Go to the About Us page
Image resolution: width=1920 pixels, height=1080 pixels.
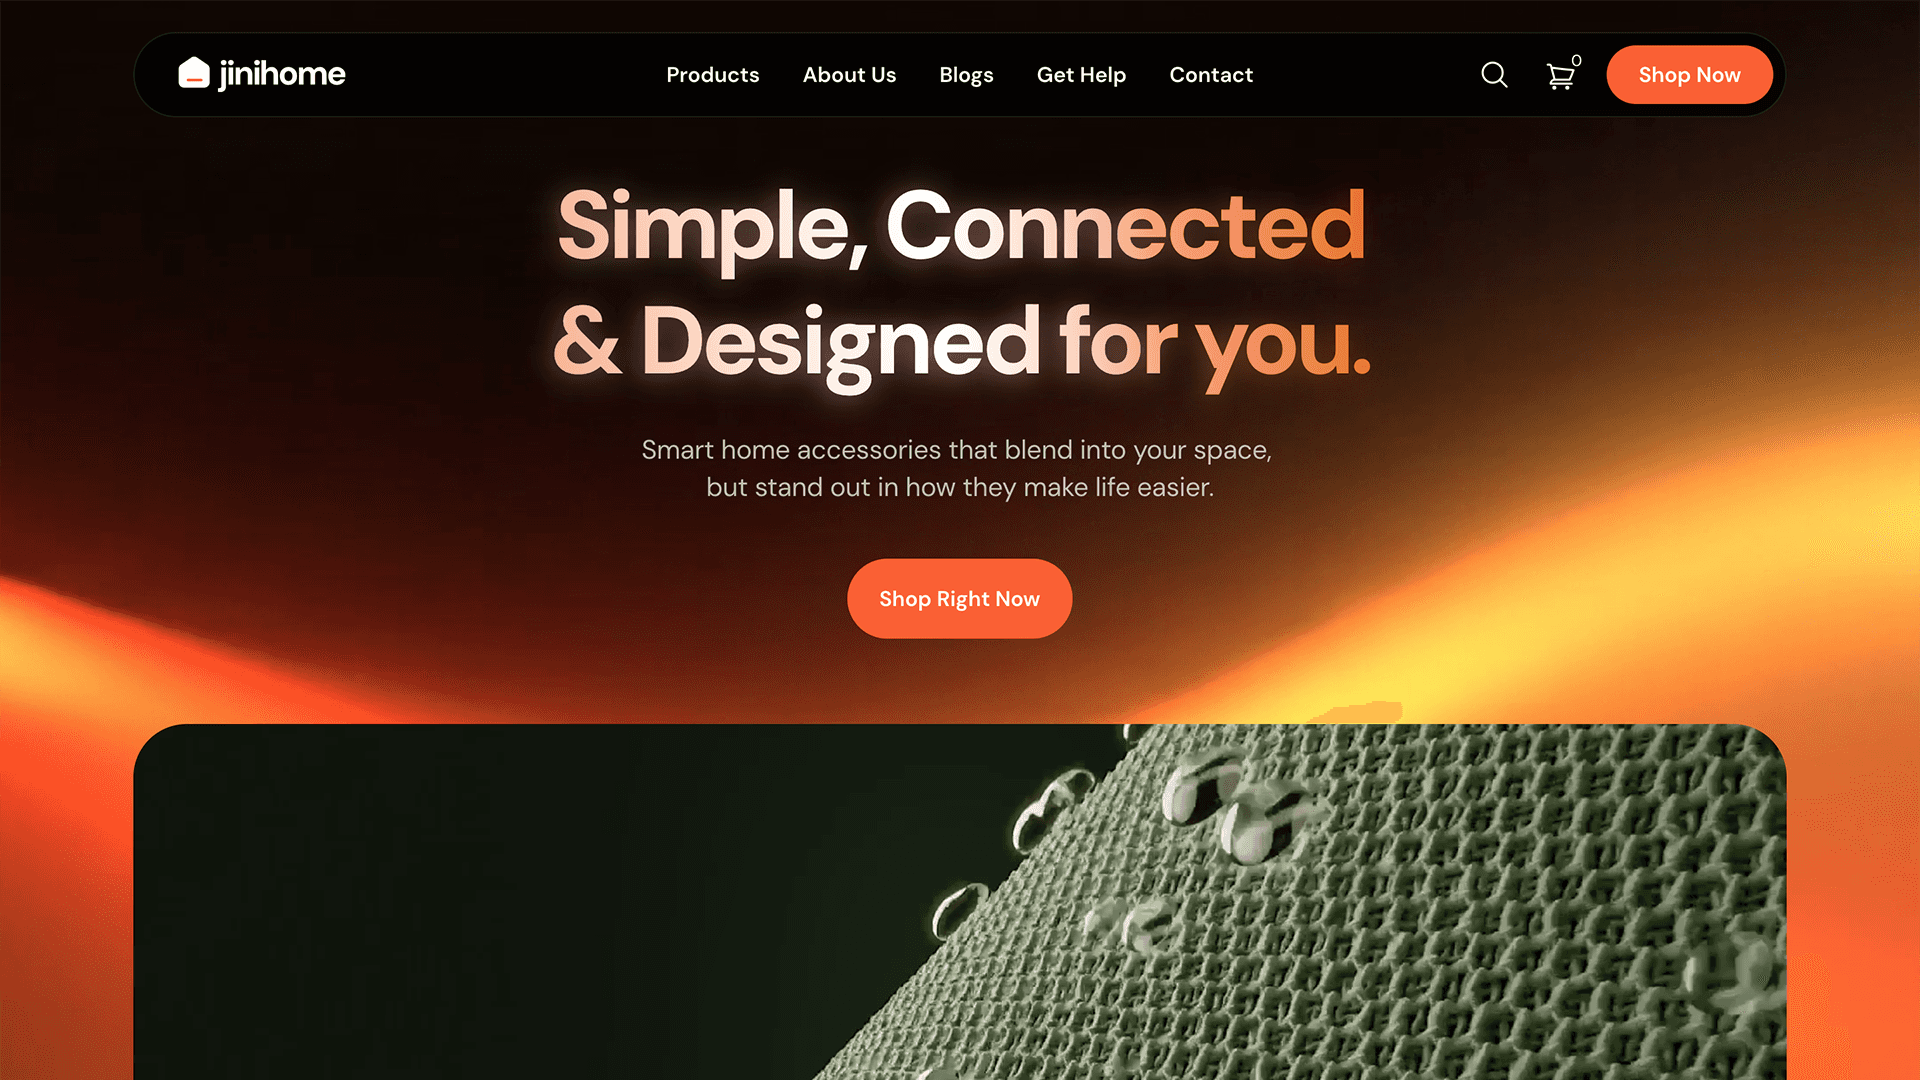849,75
